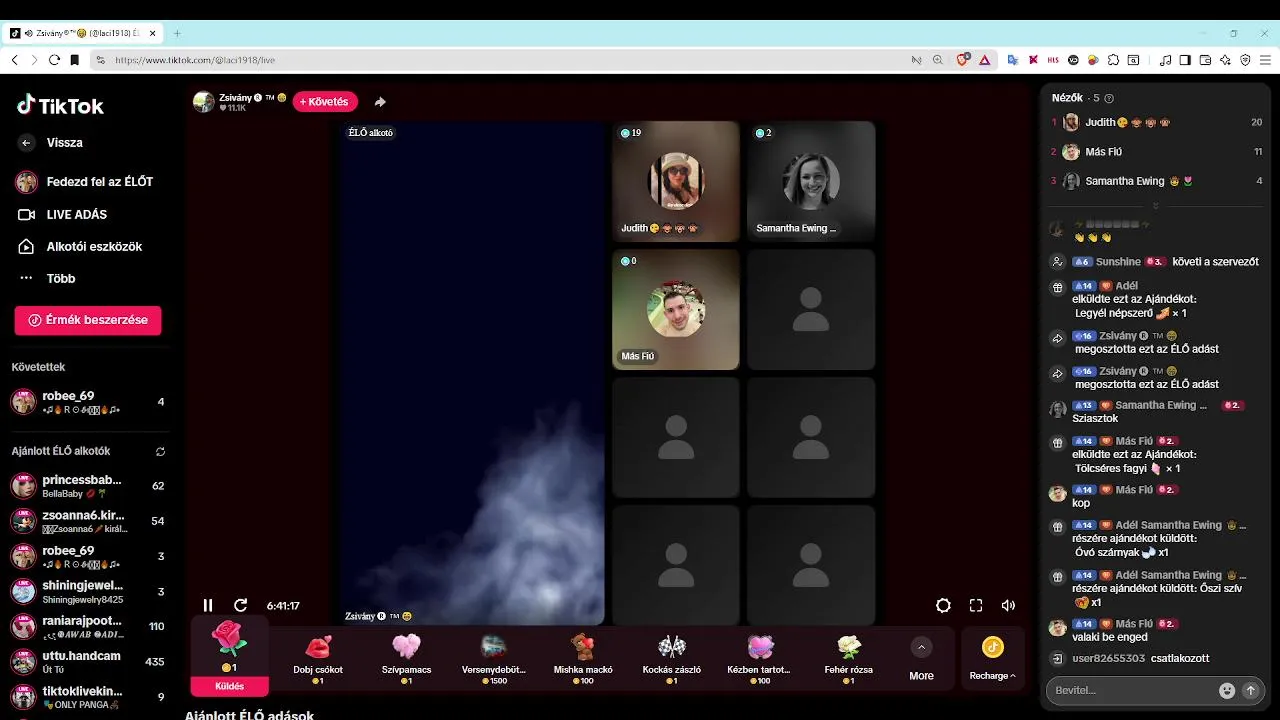The image size is (1280, 720).
Task: Open zsoanna6.kir... live channel
Action: coord(88,521)
